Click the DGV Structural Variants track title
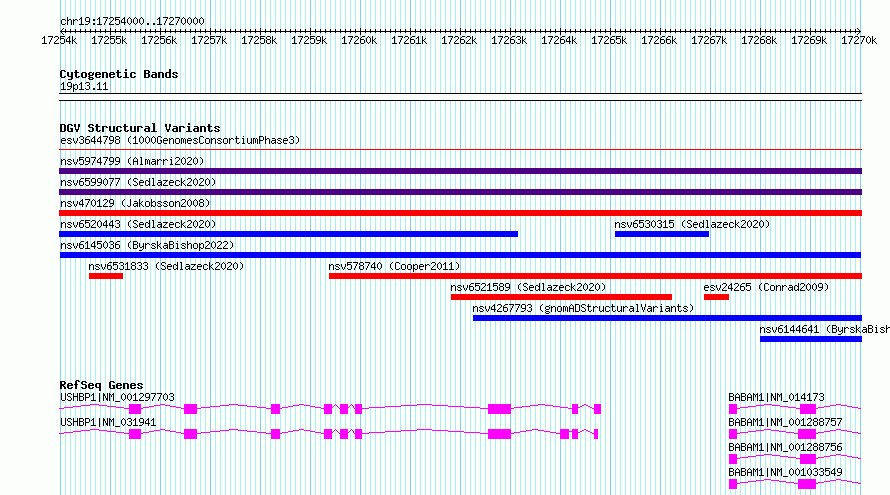Image resolution: width=890 pixels, height=495 pixels. [x=140, y=128]
